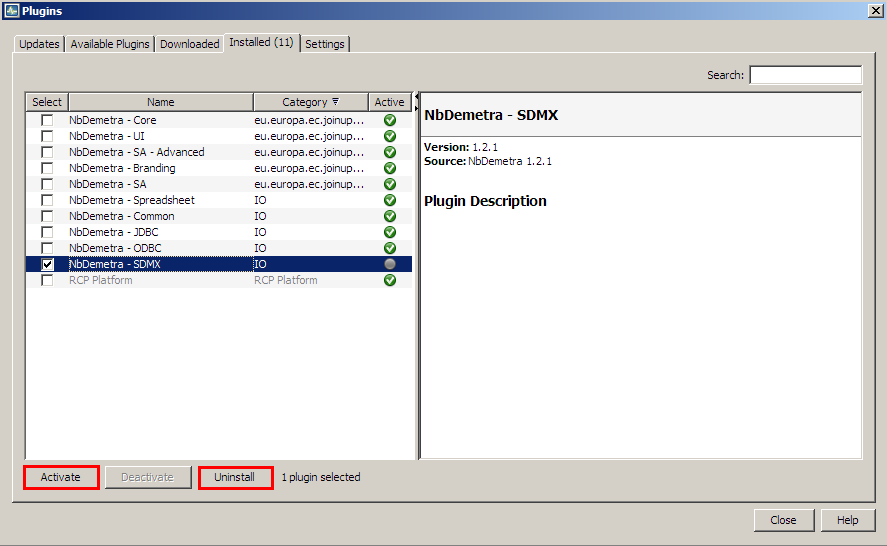Click the green active icon for NbDemetra - Core
The height and width of the screenshot is (546, 887).
pos(389,120)
